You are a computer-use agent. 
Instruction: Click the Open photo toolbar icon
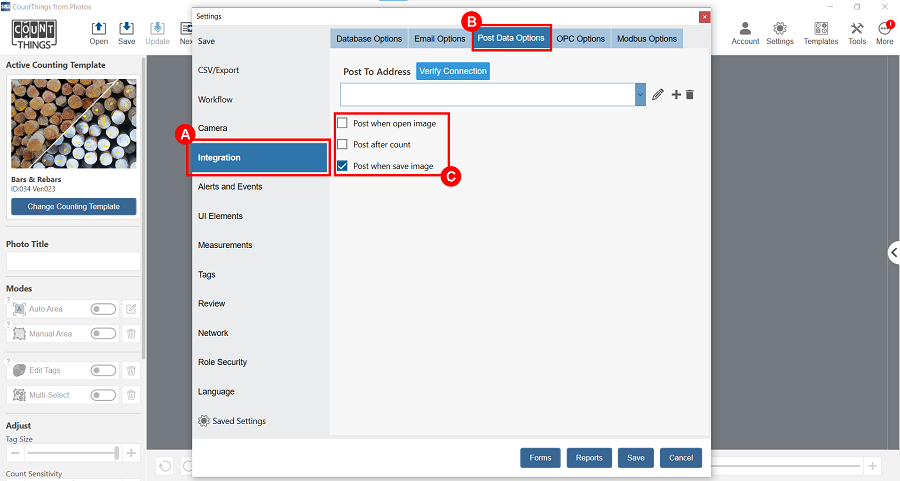tap(99, 33)
